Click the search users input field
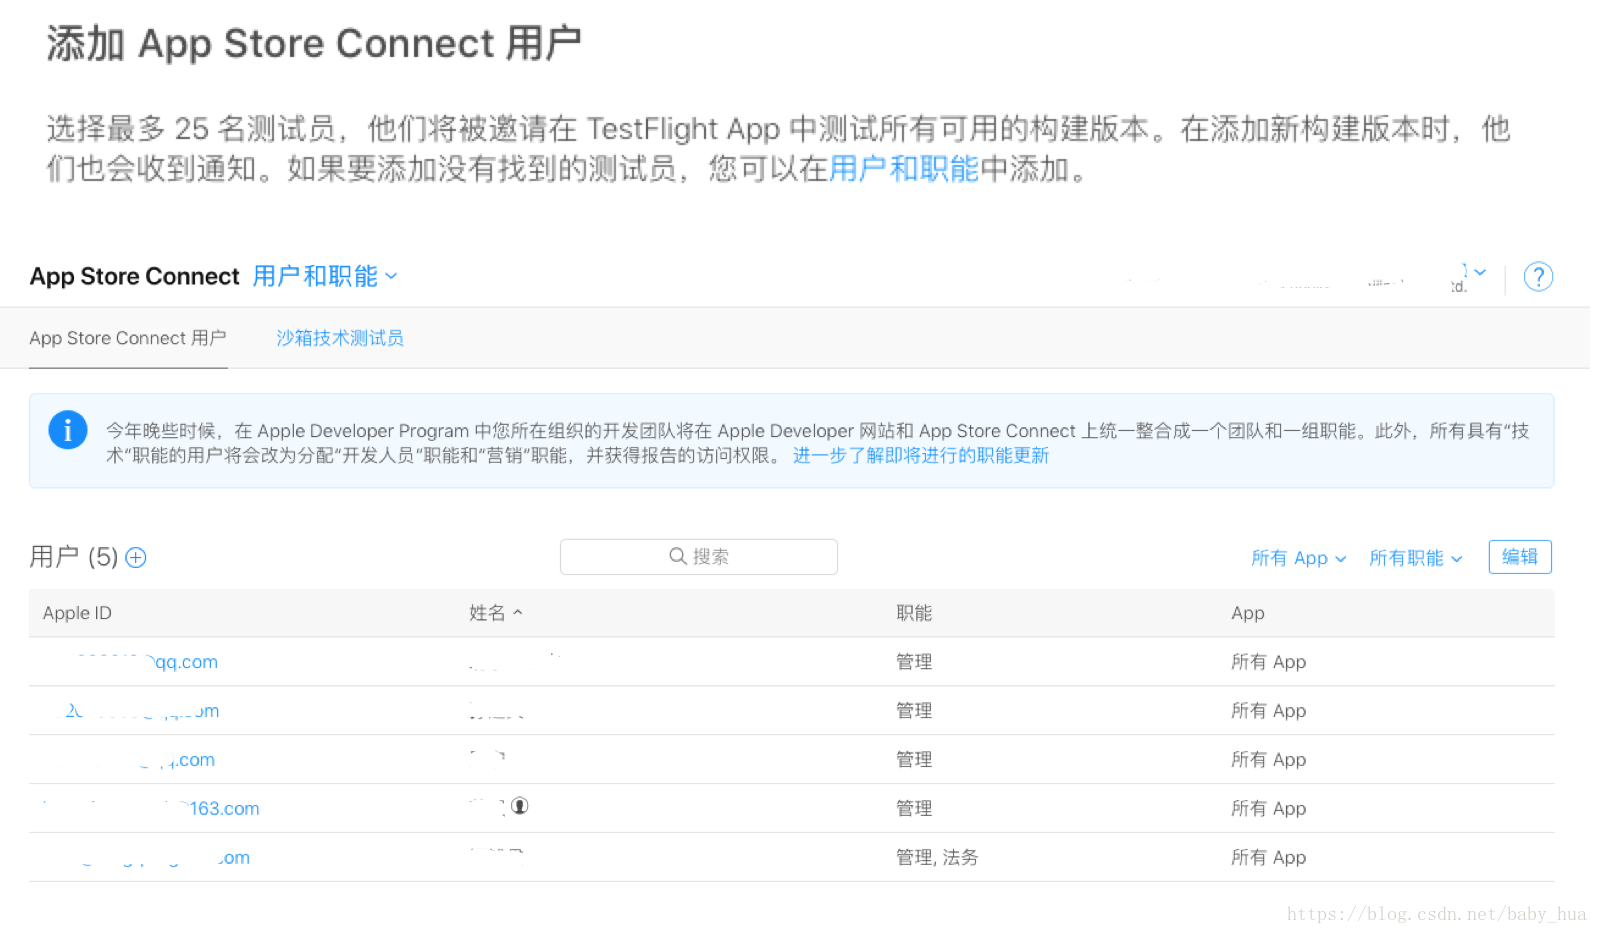Screen dimensions: 1598x934 699,557
